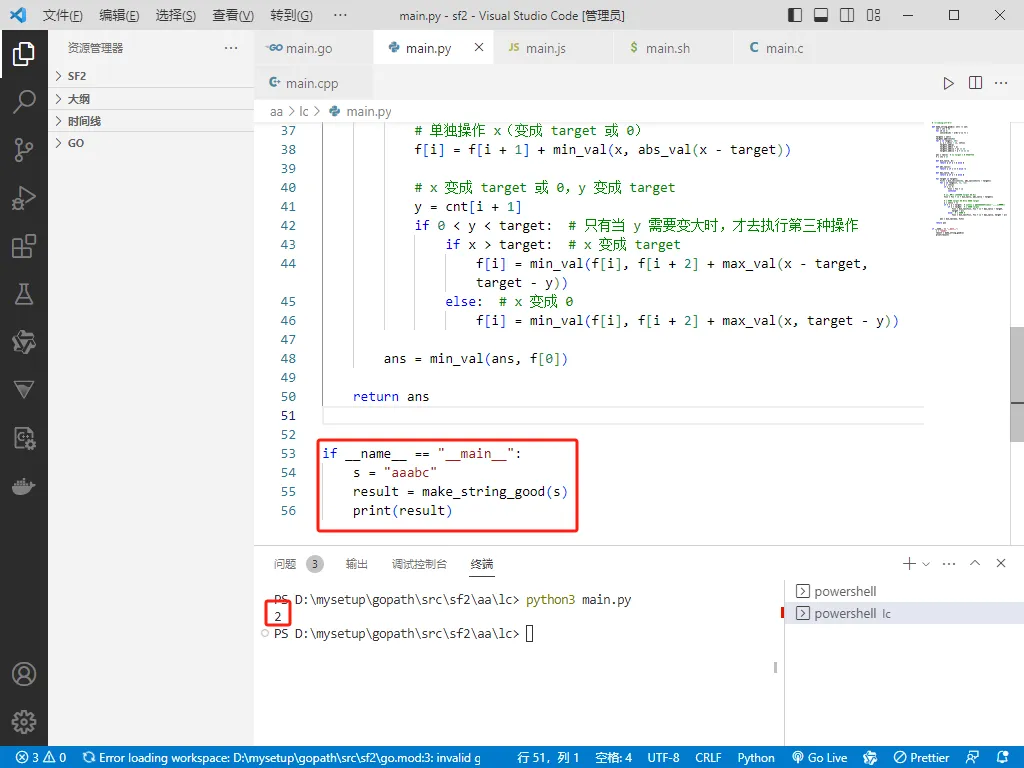Change encoding via UTF-8 indicator
The image size is (1024, 768).
tap(663, 758)
